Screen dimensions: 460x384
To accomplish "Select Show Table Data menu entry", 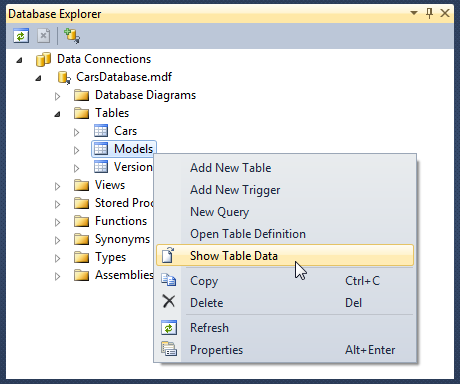I will 285,255.
